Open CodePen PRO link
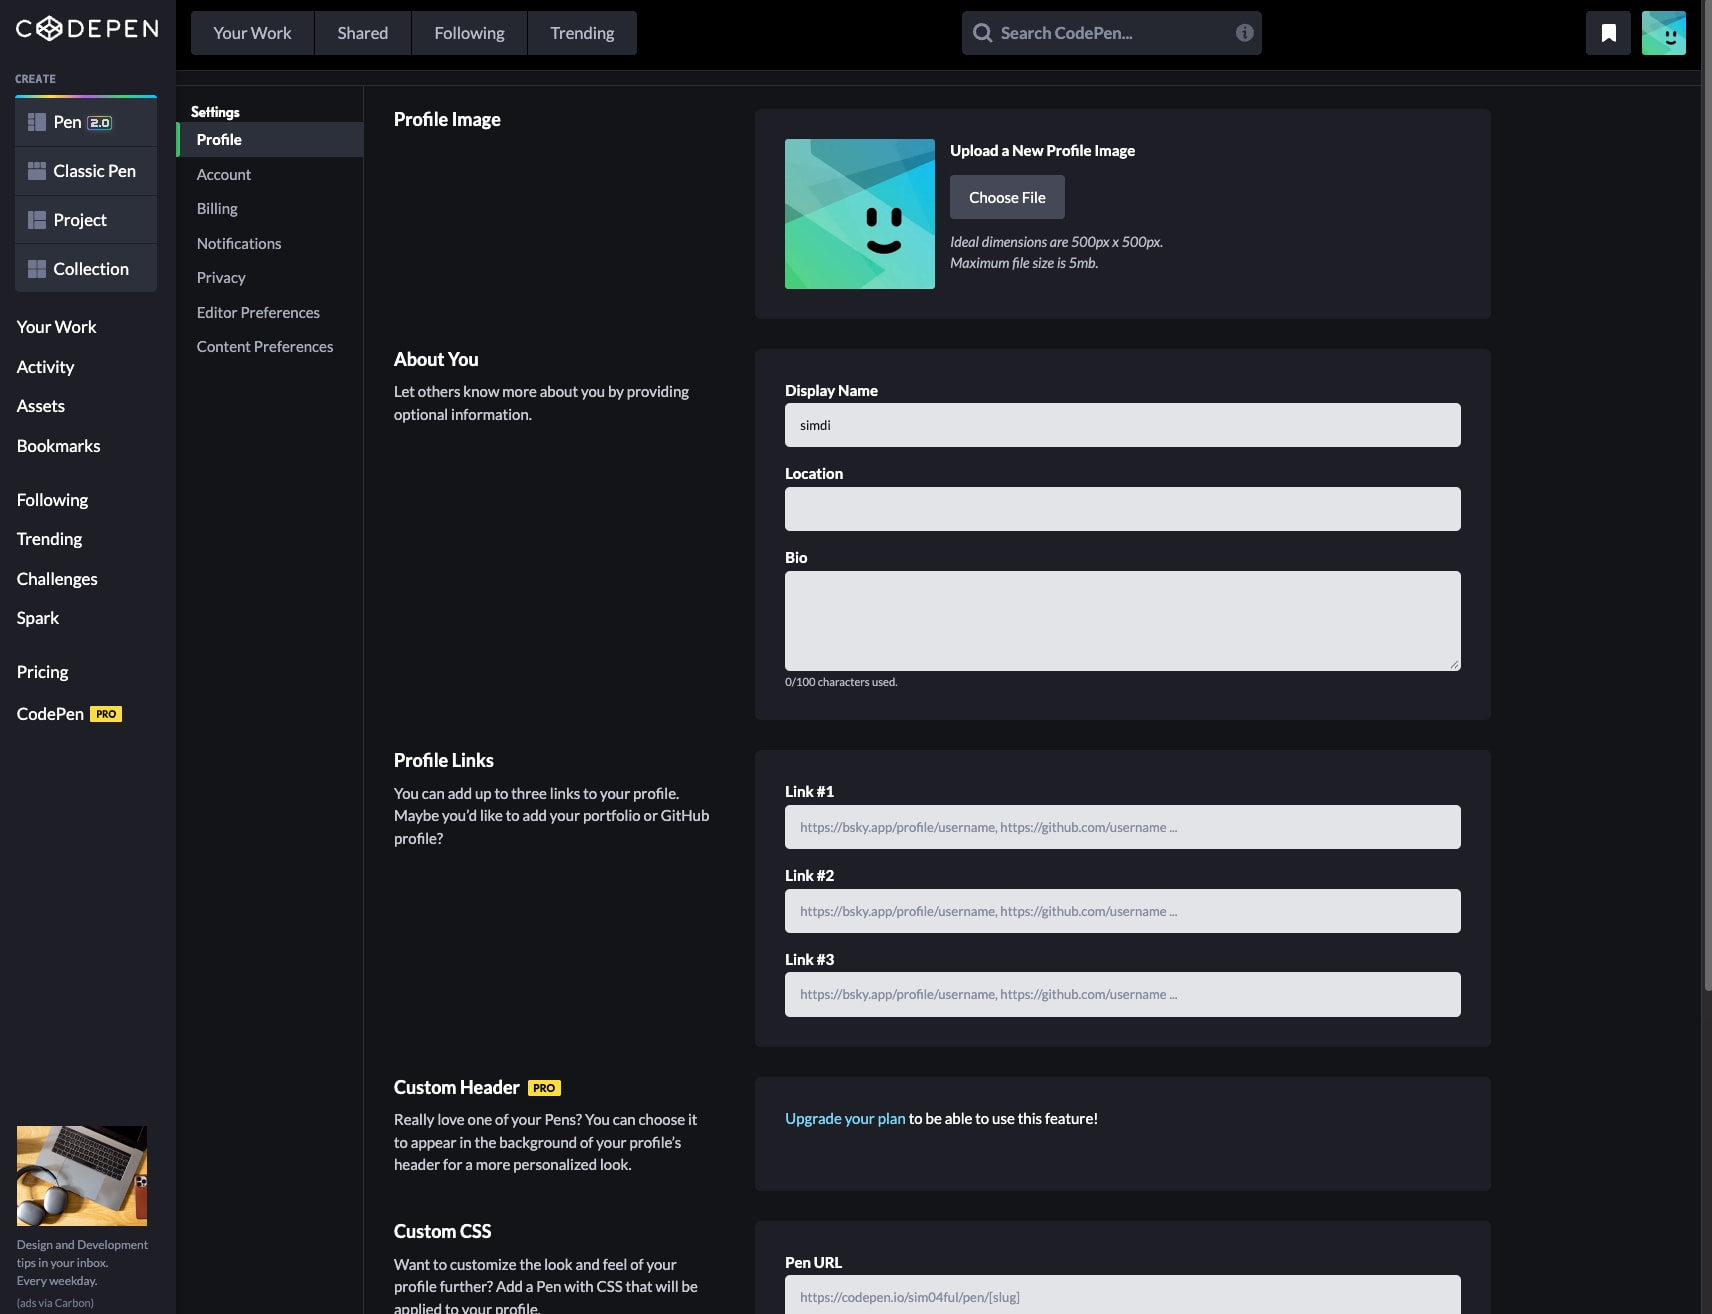Viewport: 1712px width, 1314px height. [x=69, y=714]
